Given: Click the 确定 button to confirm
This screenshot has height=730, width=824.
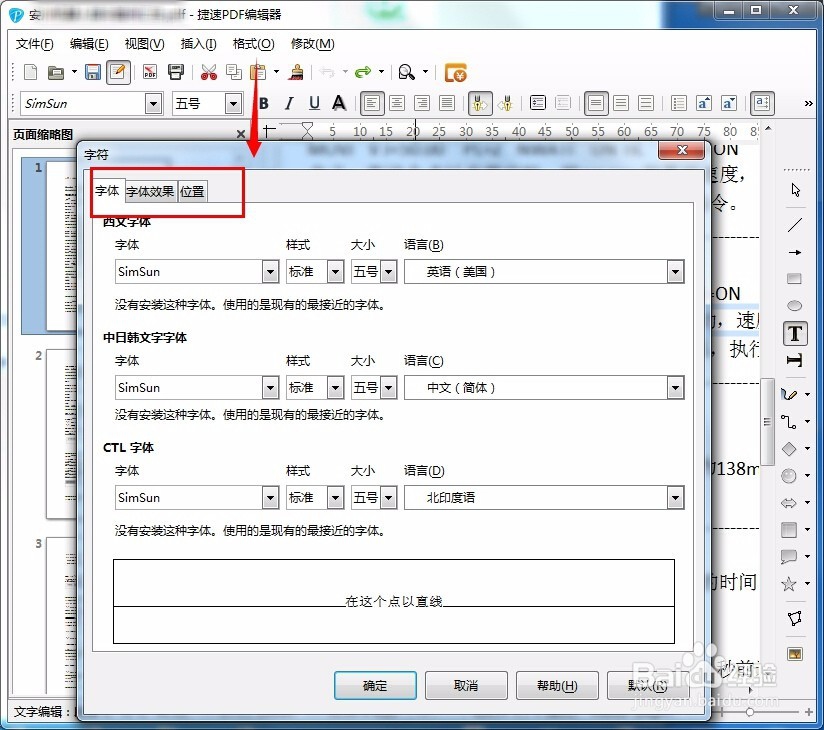Looking at the screenshot, I should point(375,686).
